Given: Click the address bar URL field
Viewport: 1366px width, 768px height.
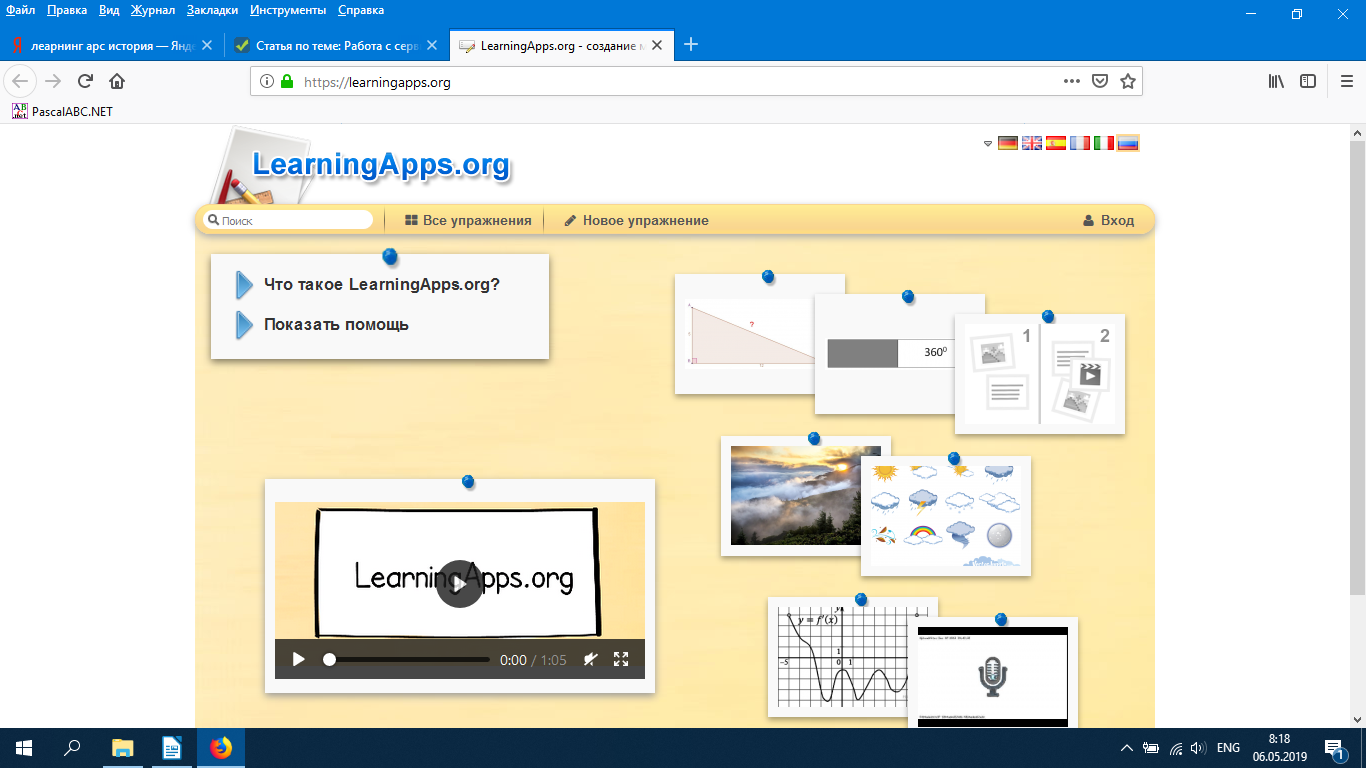Looking at the screenshot, I should [x=696, y=82].
